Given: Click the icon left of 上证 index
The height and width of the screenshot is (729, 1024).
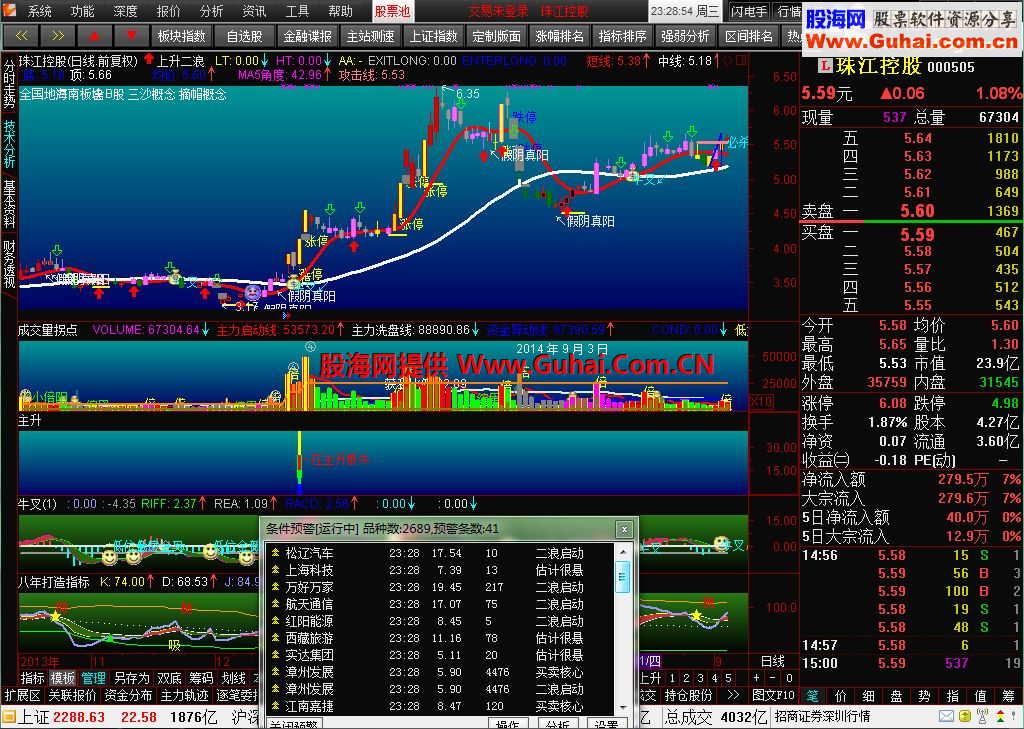Looking at the screenshot, I should pos(8,717).
